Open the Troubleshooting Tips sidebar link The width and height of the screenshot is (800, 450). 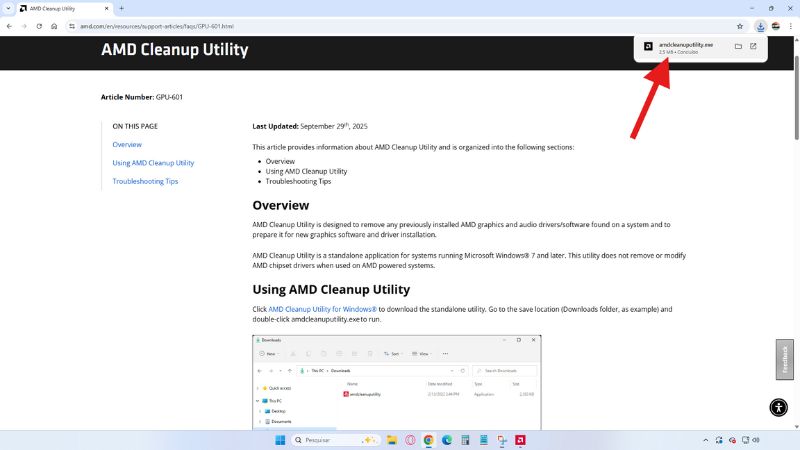click(145, 181)
